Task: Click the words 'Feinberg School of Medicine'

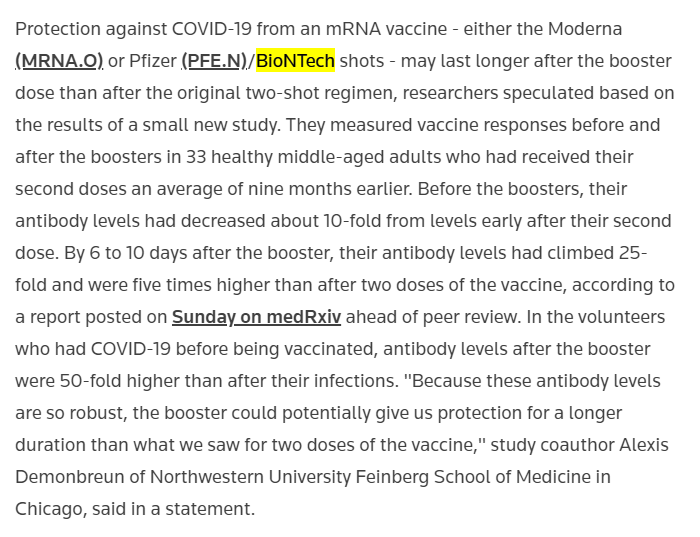Action: click(483, 477)
